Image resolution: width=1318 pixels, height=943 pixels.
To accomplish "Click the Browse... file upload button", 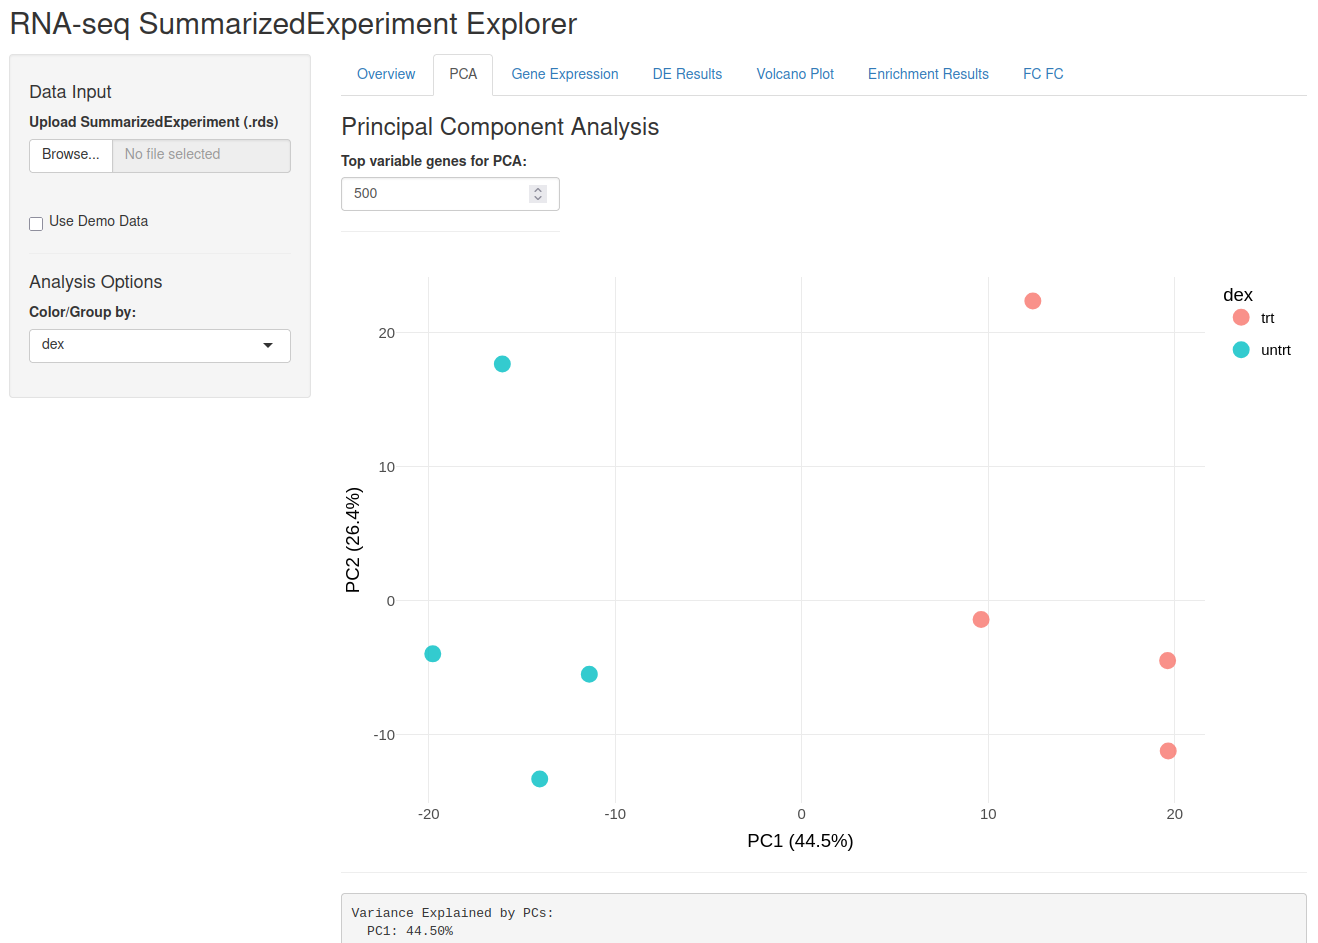I will coord(71,155).
